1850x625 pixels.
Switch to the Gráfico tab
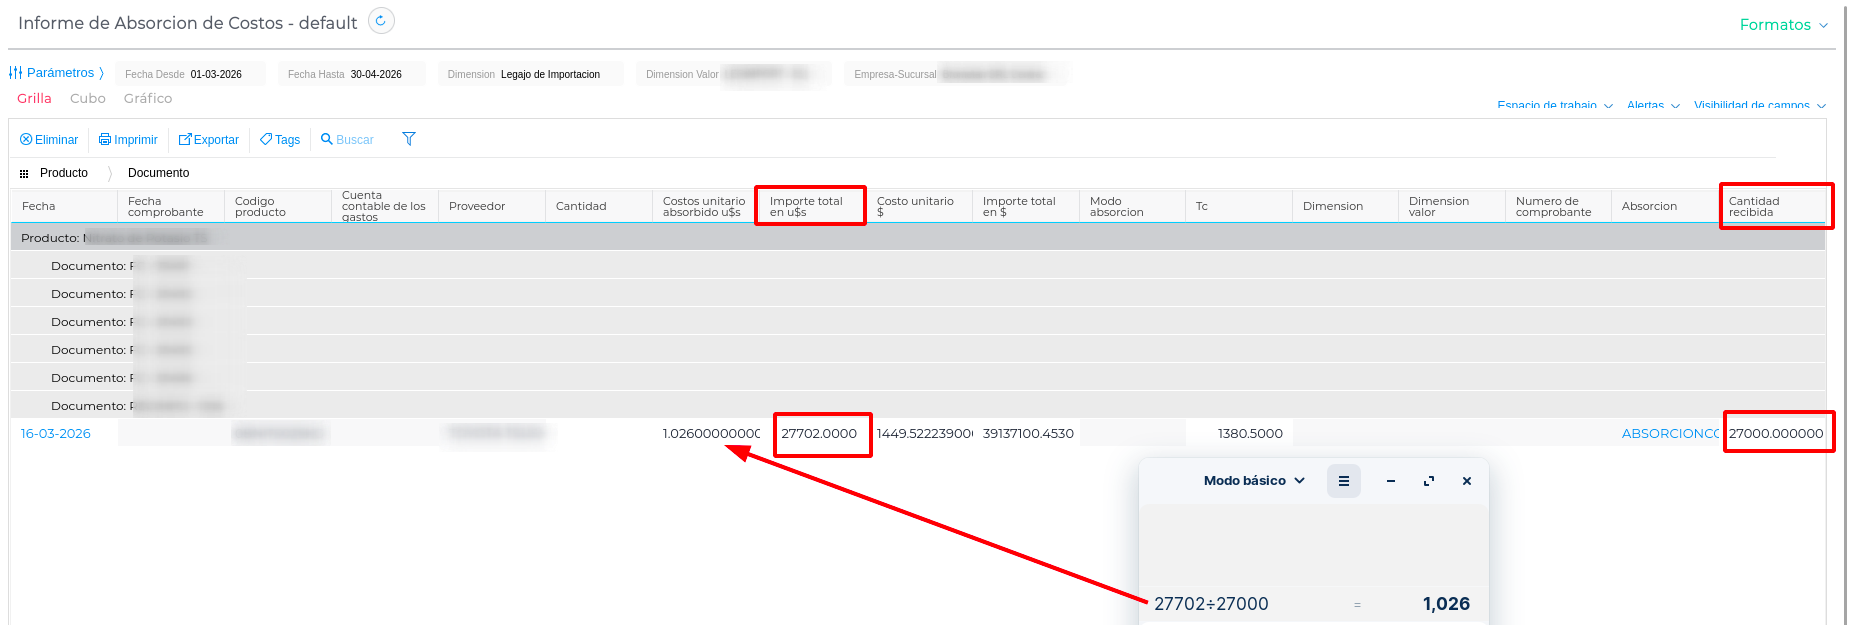[148, 99]
